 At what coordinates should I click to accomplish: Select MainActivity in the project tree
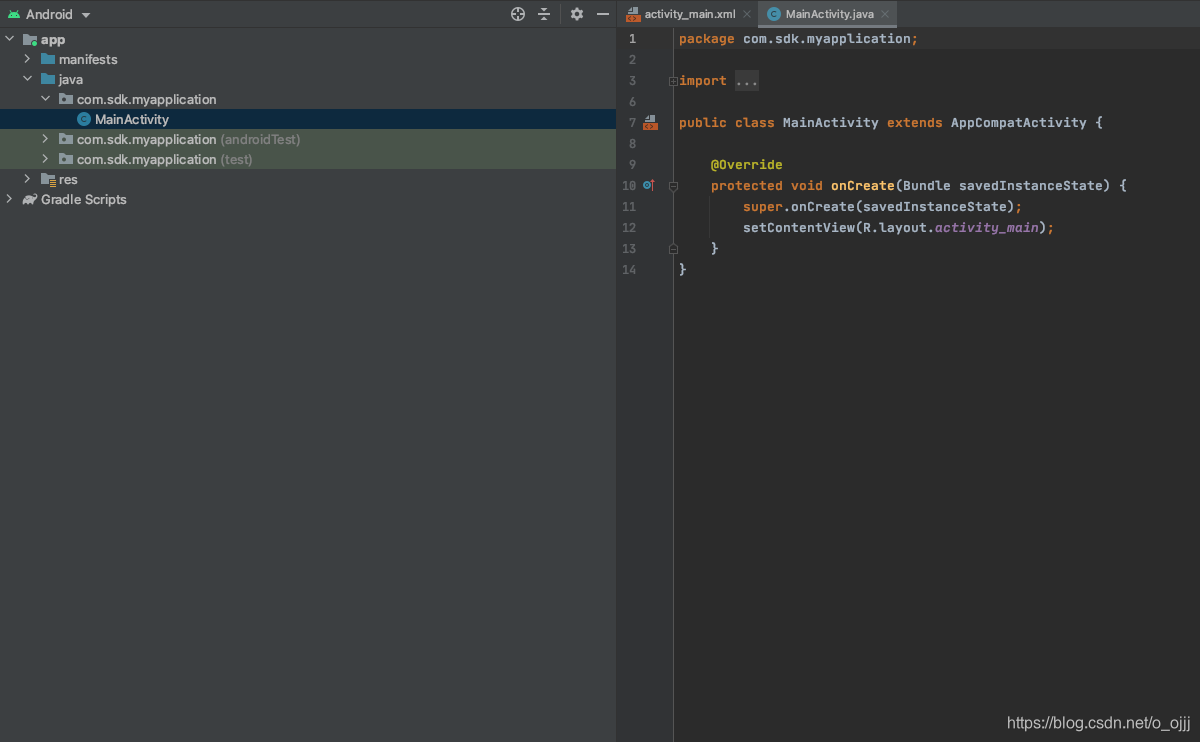tap(308, 119)
